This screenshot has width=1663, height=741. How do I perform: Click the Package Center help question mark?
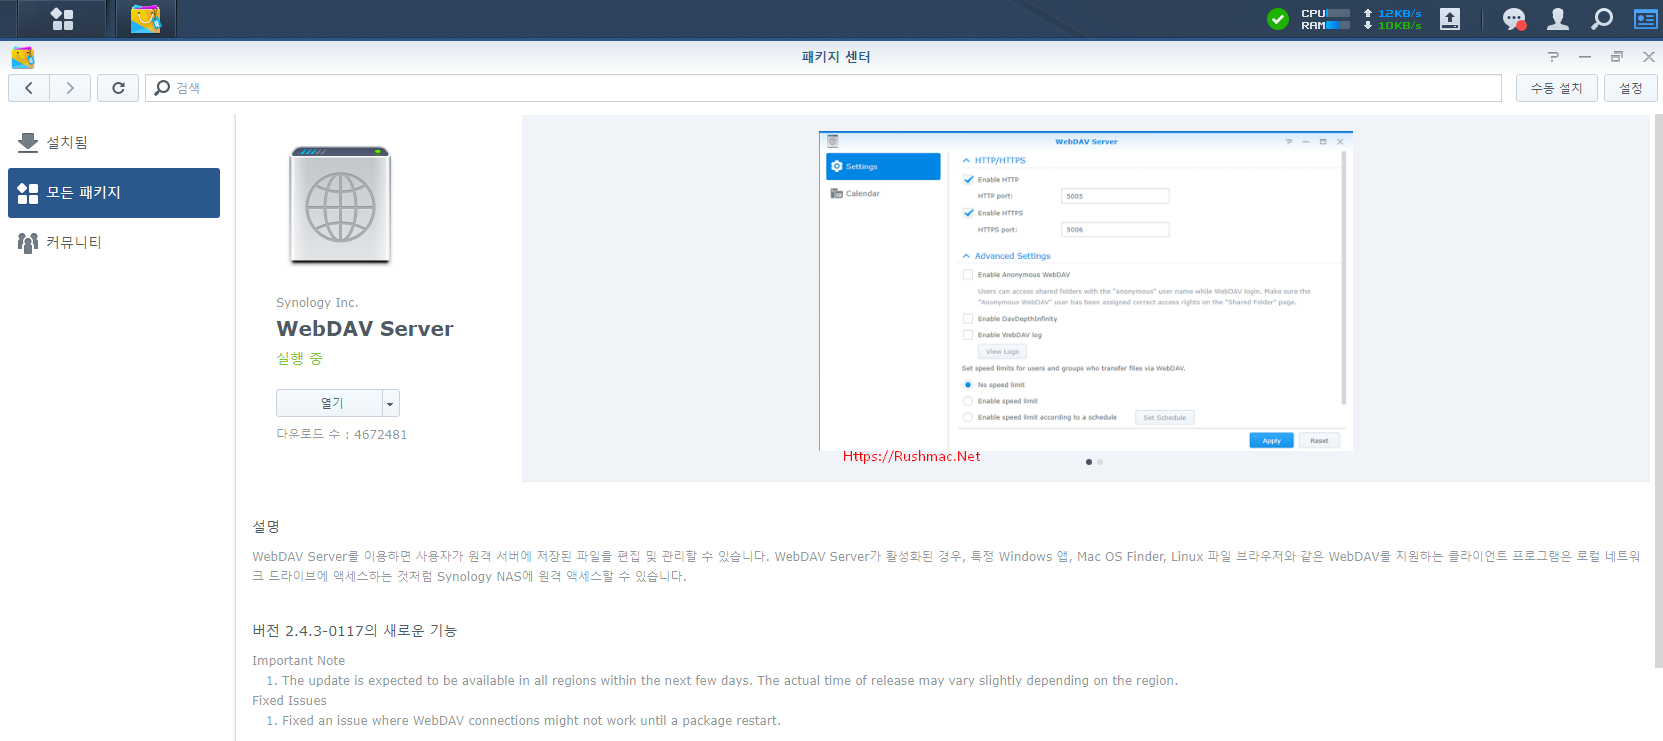click(x=1553, y=57)
